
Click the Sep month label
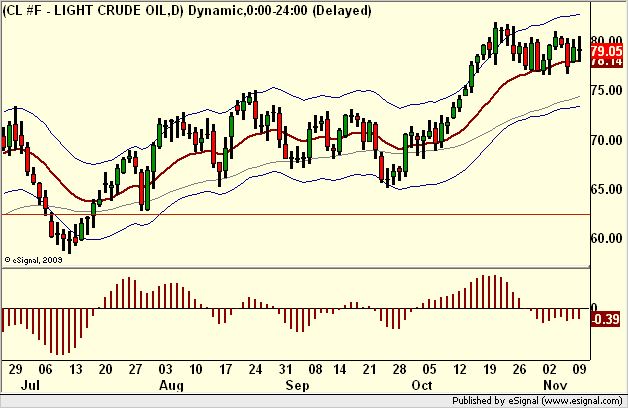[297, 385]
